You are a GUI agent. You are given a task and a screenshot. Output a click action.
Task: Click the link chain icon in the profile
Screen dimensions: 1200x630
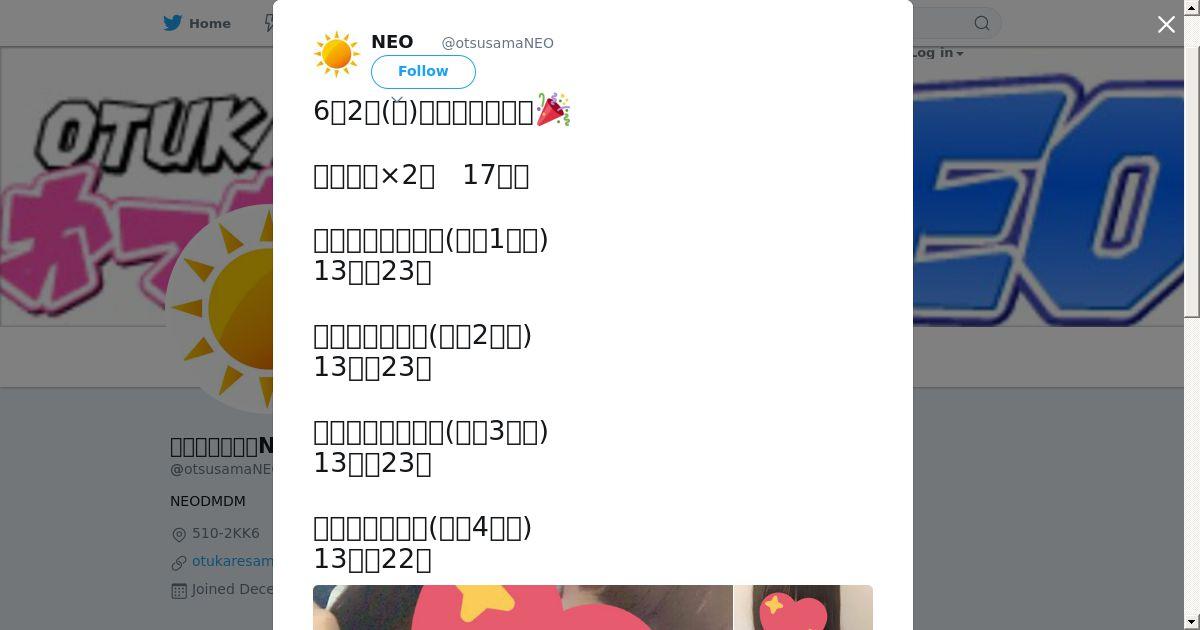tap(179, 562)
